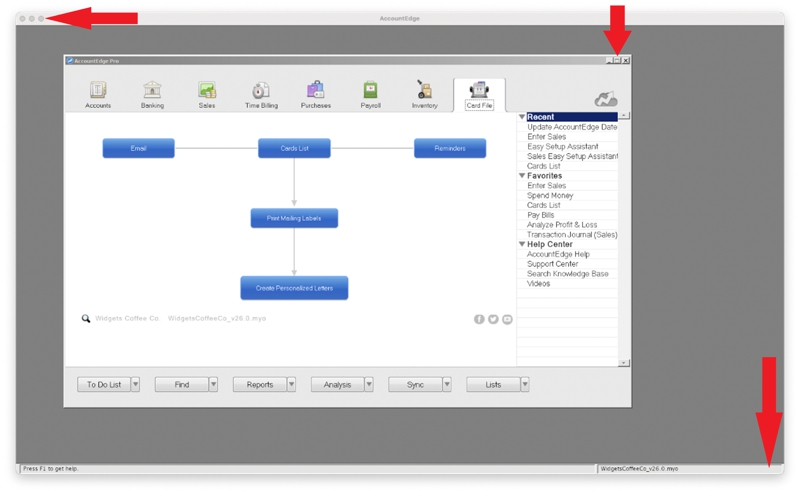Open Print Mailing Labels
800x494 pixels.
[x=294, y=218]
